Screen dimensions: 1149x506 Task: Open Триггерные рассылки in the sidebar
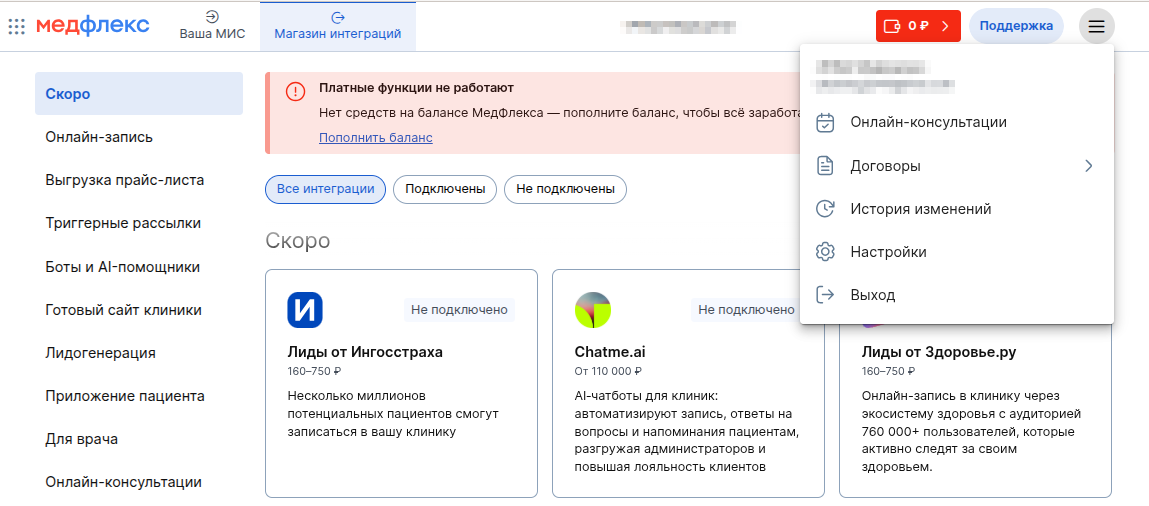click(x=123, y=223)
